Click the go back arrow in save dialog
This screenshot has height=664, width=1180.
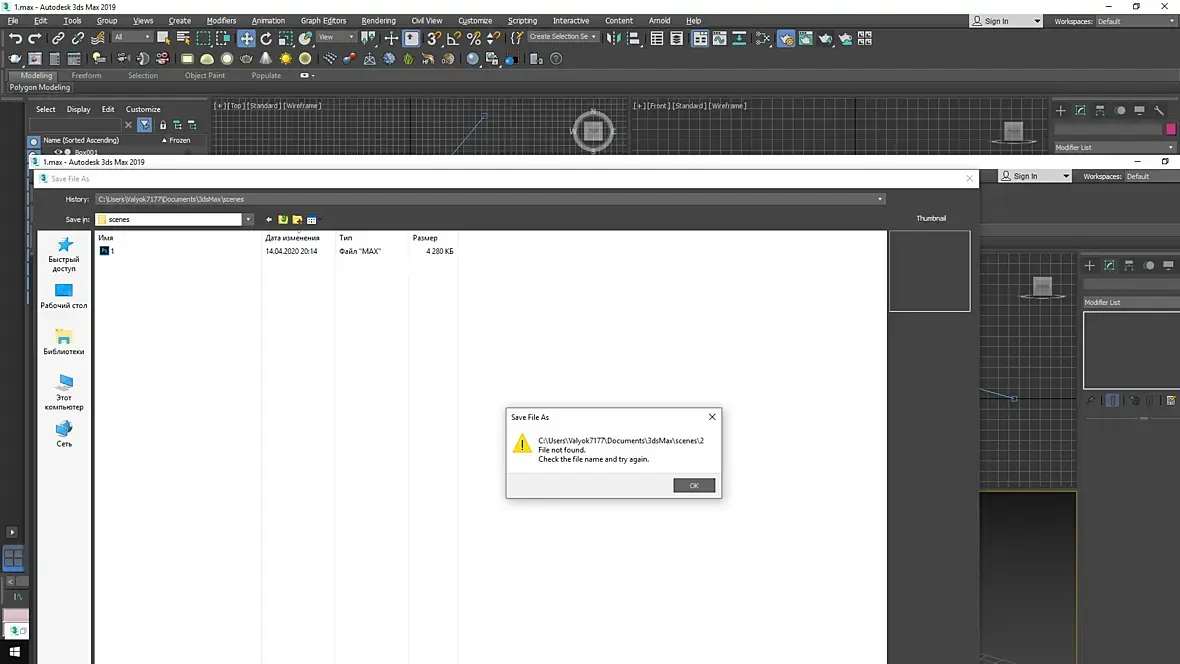[269, 220]
